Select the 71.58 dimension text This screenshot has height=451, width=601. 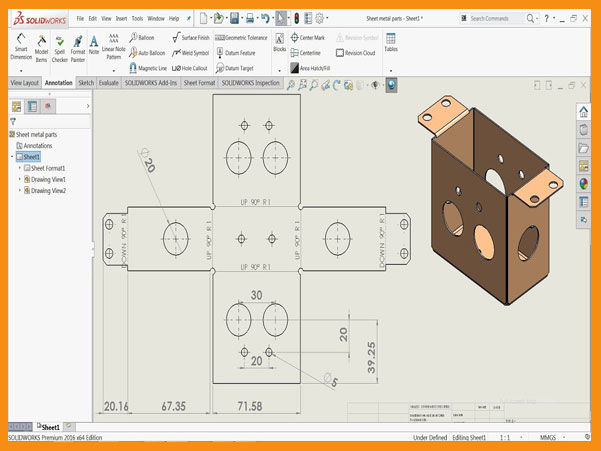[x=250, y=406]
